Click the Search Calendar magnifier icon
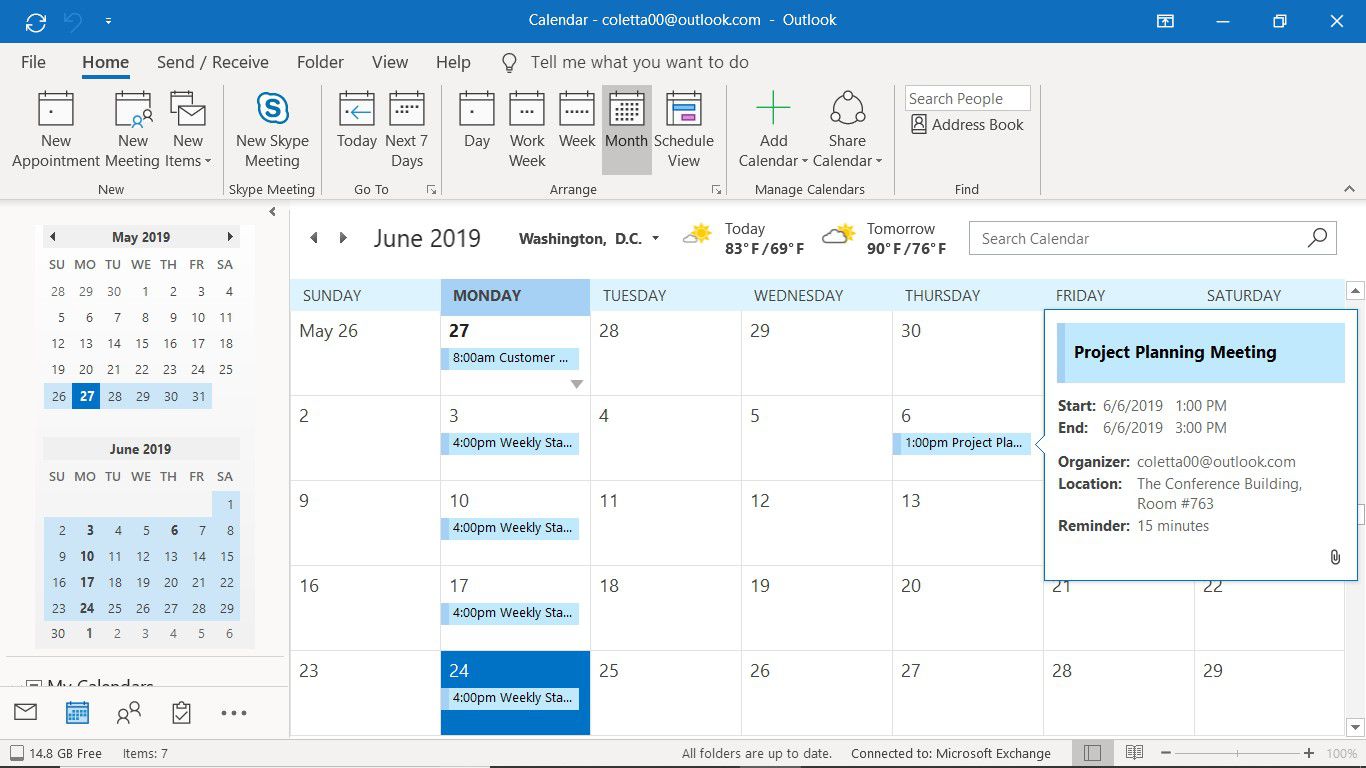Viewport: 1366px width, 768px height. coord(1318,238)
